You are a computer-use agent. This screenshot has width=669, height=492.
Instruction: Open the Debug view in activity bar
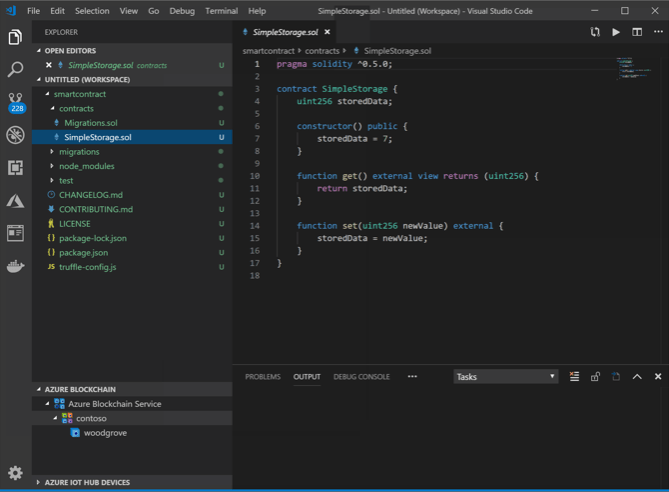(x=15, y=135)
